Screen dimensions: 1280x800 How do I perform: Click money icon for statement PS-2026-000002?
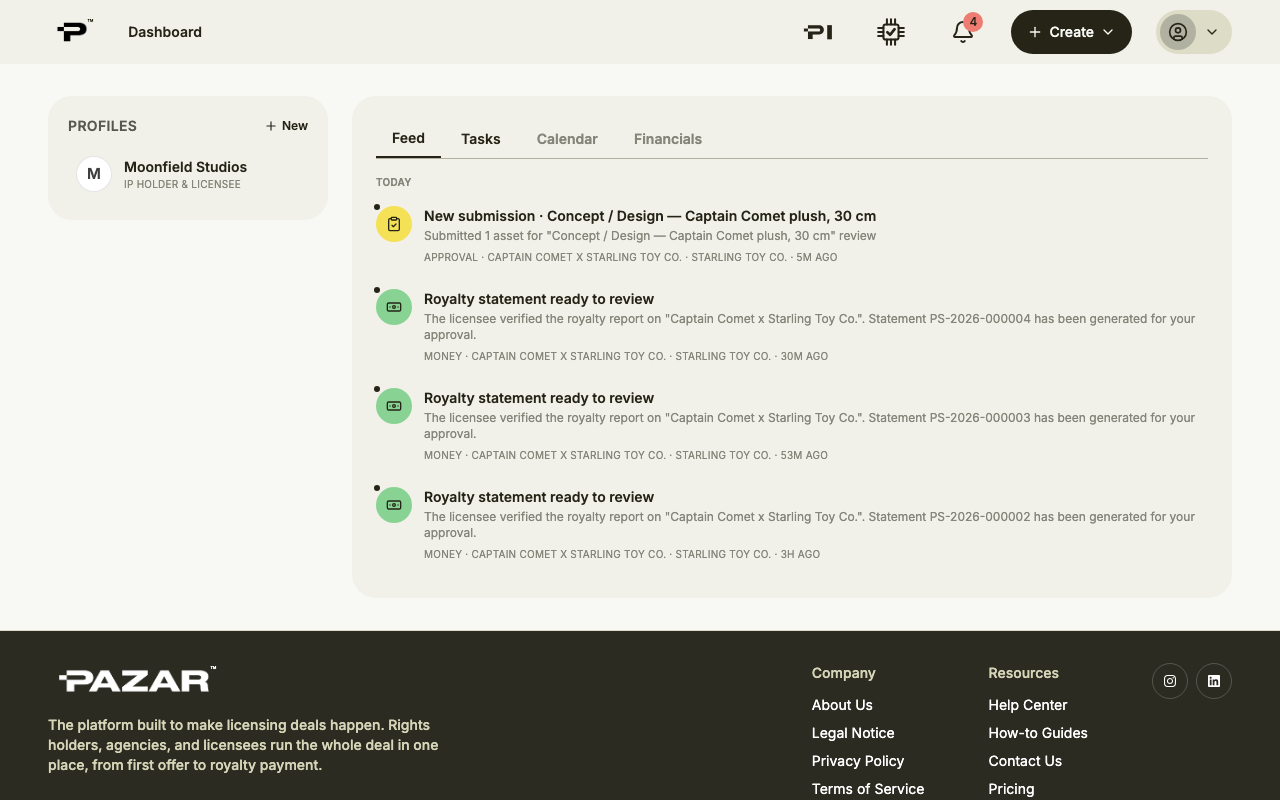click(x=394, y=505)
